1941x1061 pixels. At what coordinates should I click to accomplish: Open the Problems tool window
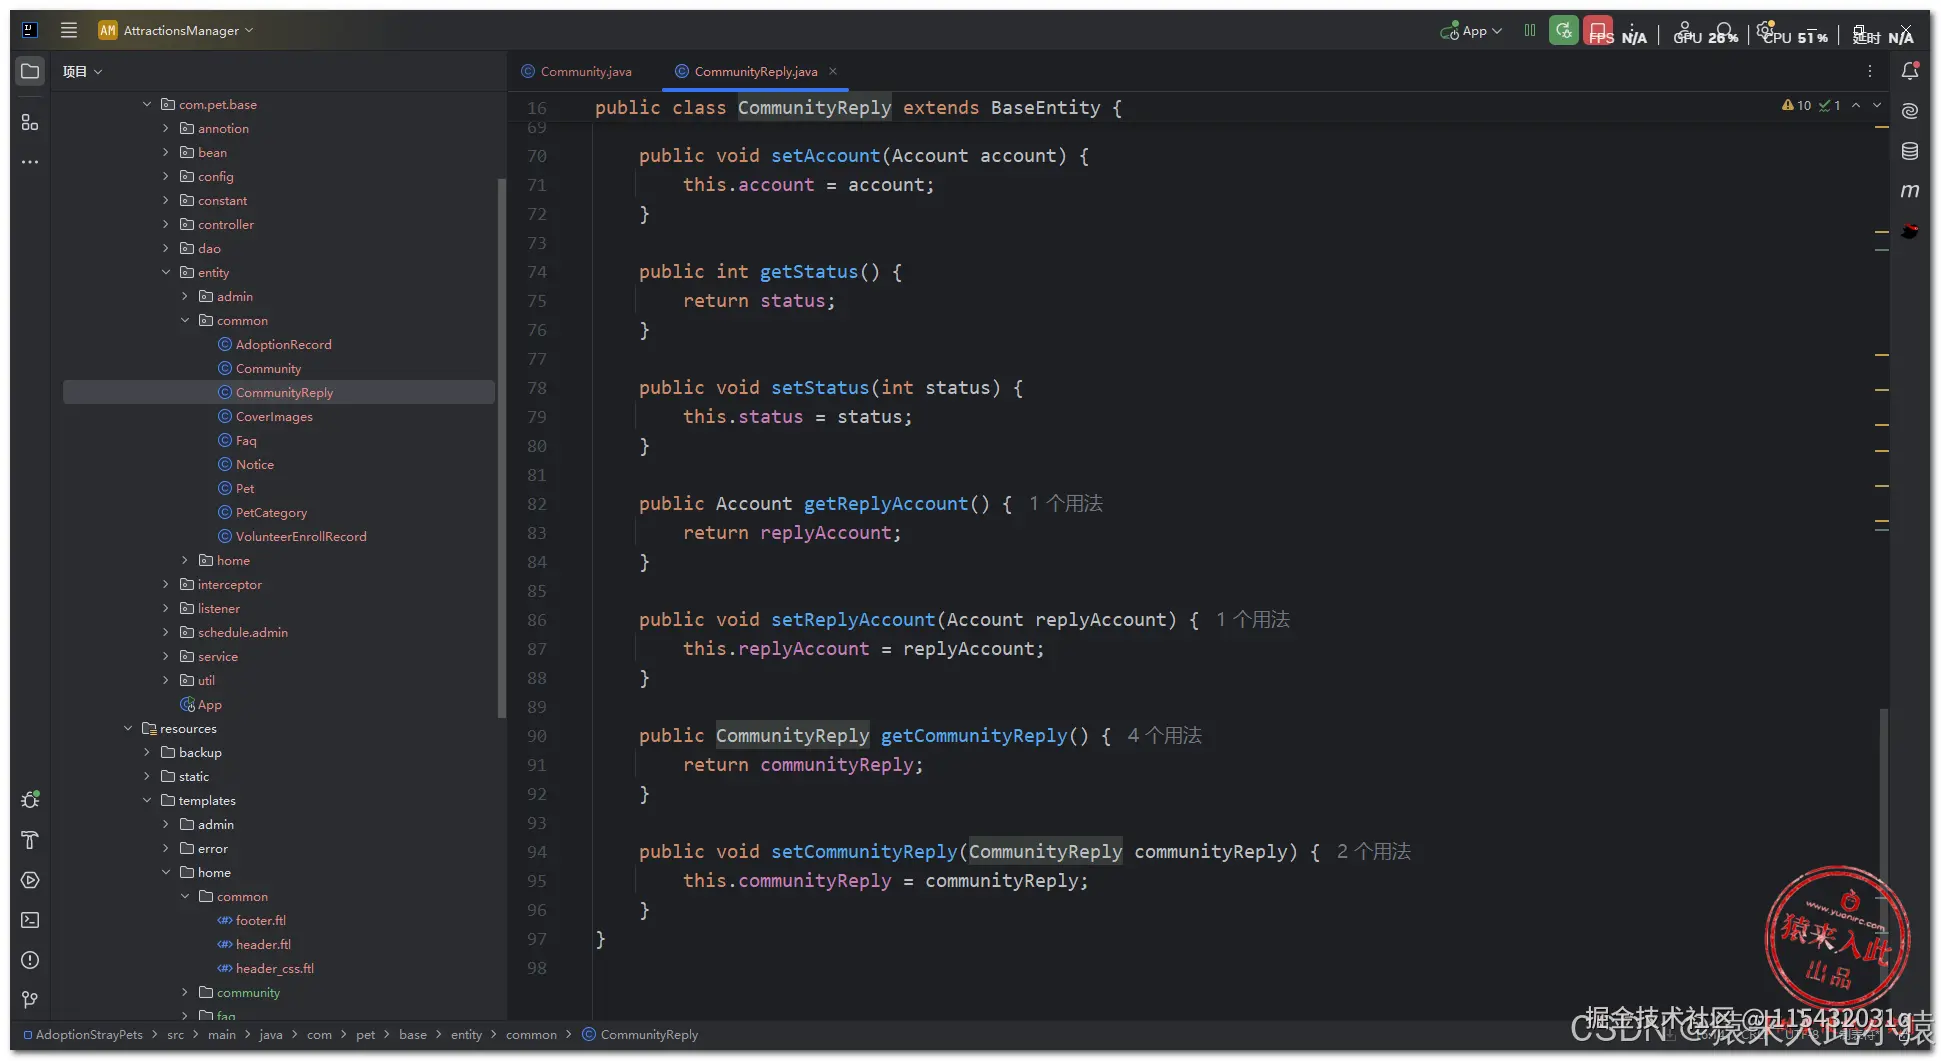pyautogui.click(x=30, y=960)
